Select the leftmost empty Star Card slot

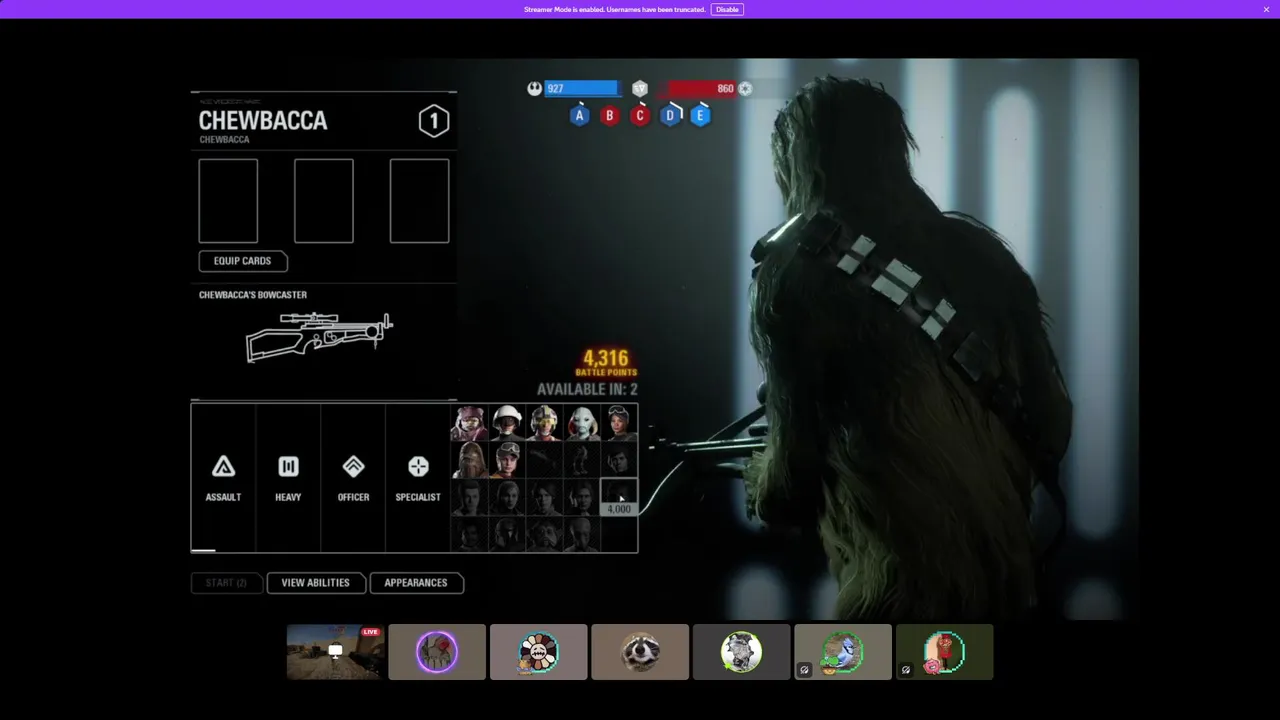click(228, 201)
